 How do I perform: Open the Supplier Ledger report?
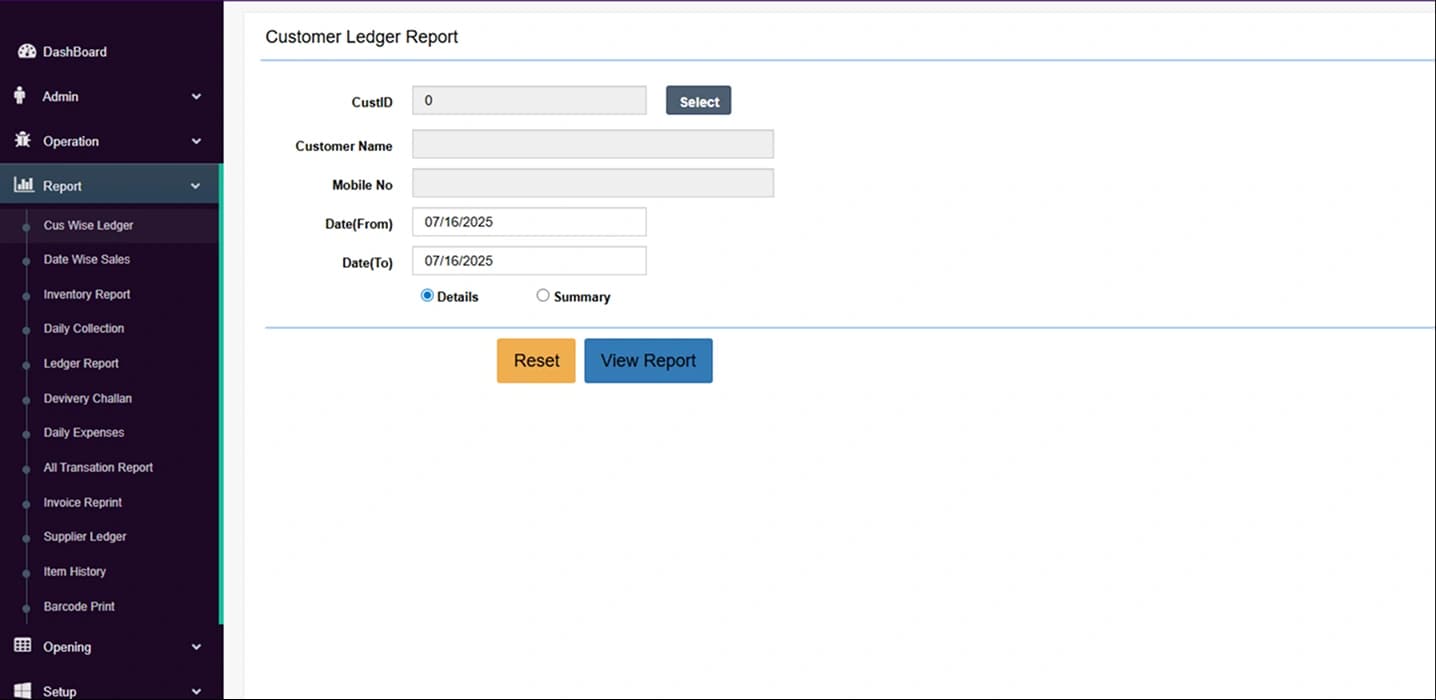pos(85,536)
